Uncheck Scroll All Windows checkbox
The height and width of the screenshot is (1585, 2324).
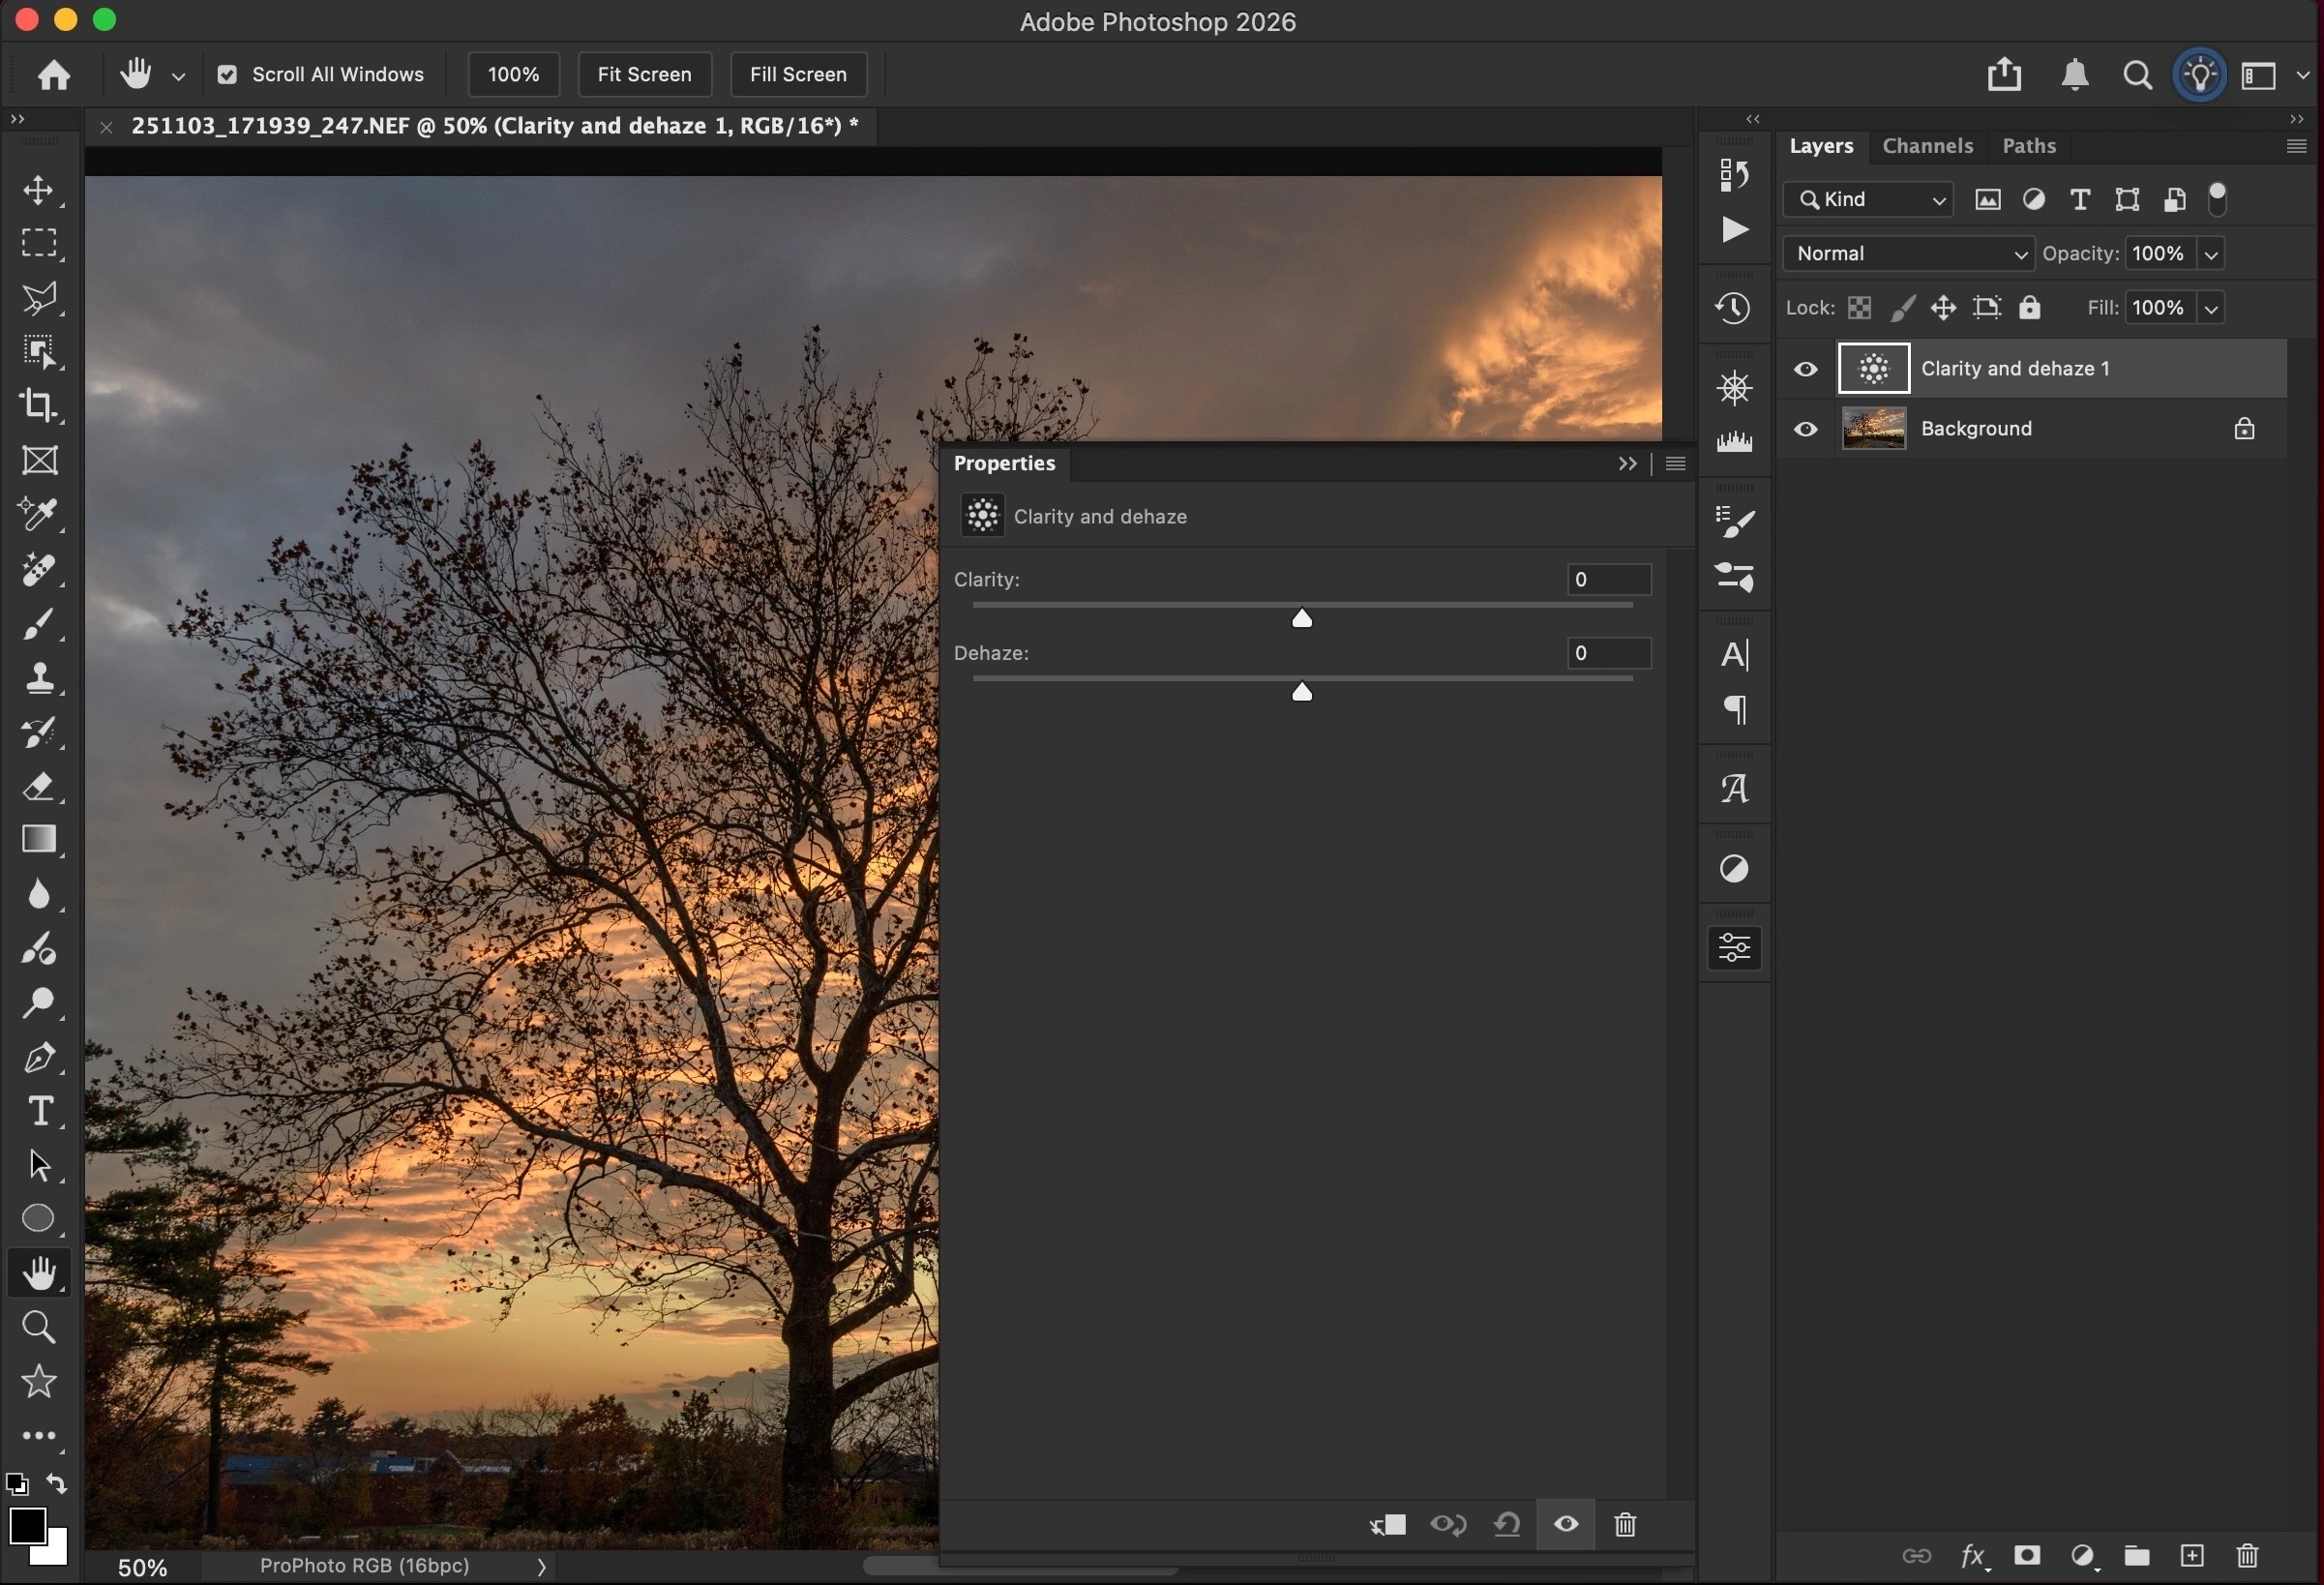click(x=228, y=75)
